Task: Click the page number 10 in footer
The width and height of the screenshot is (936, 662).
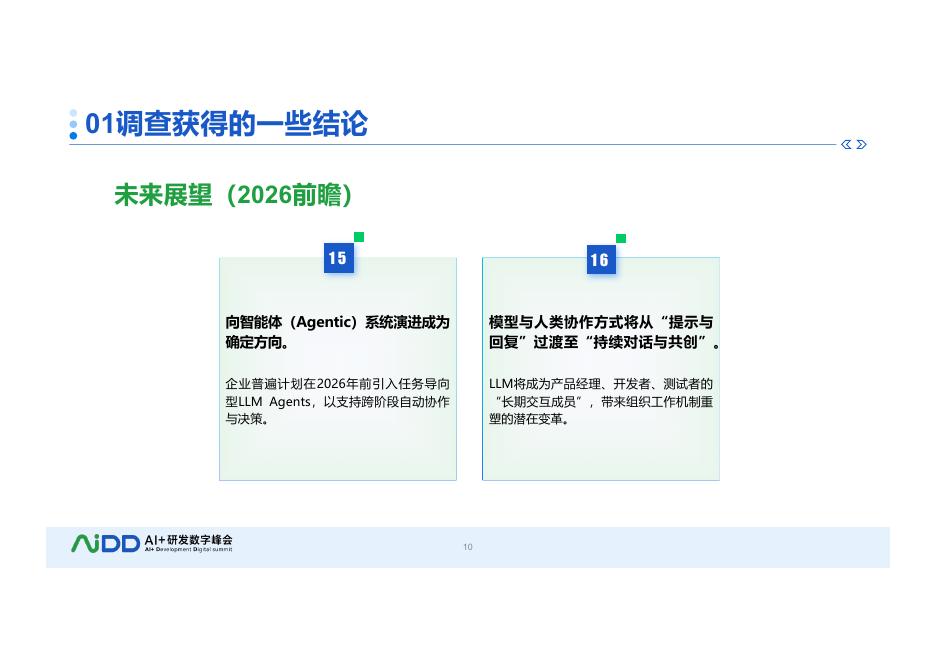Action: pyautogui.click(x=468, y=547)
